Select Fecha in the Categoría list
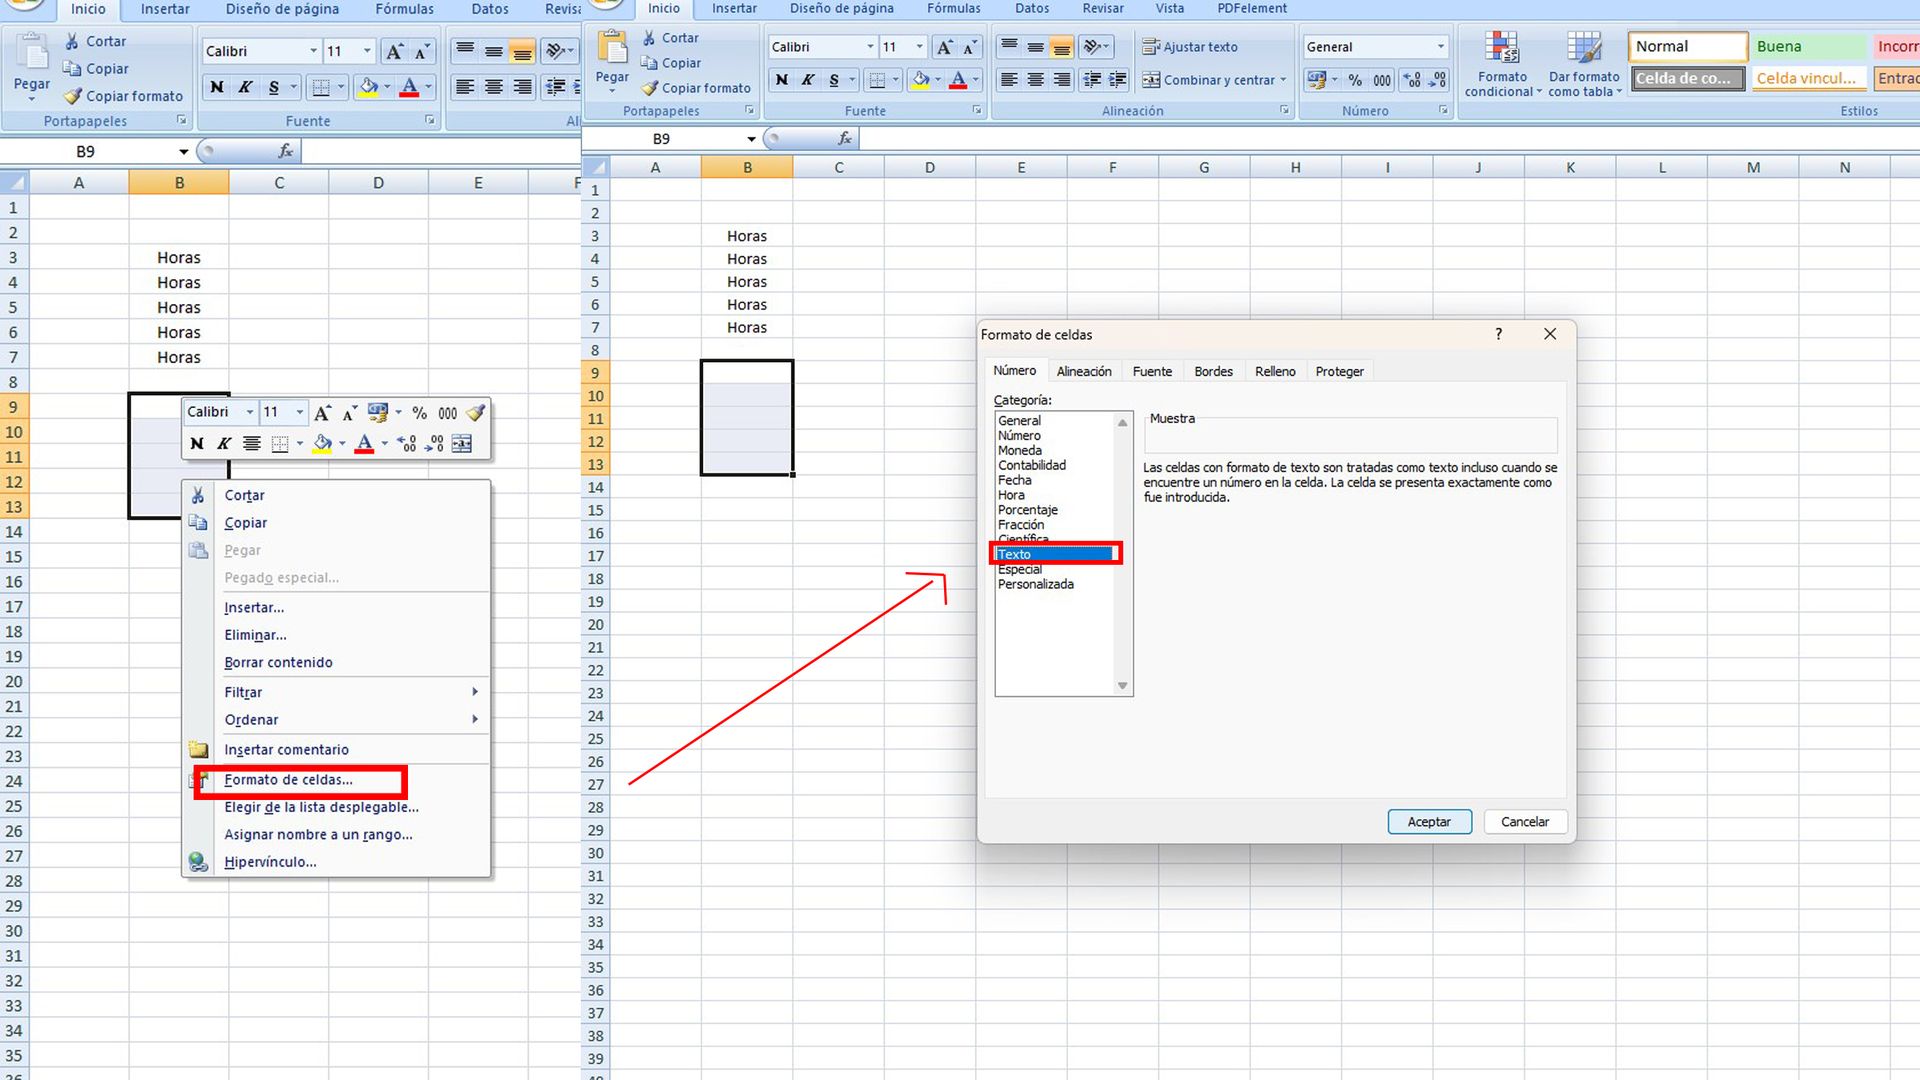This screenshot has width=1920, height=1080. 1015,480
